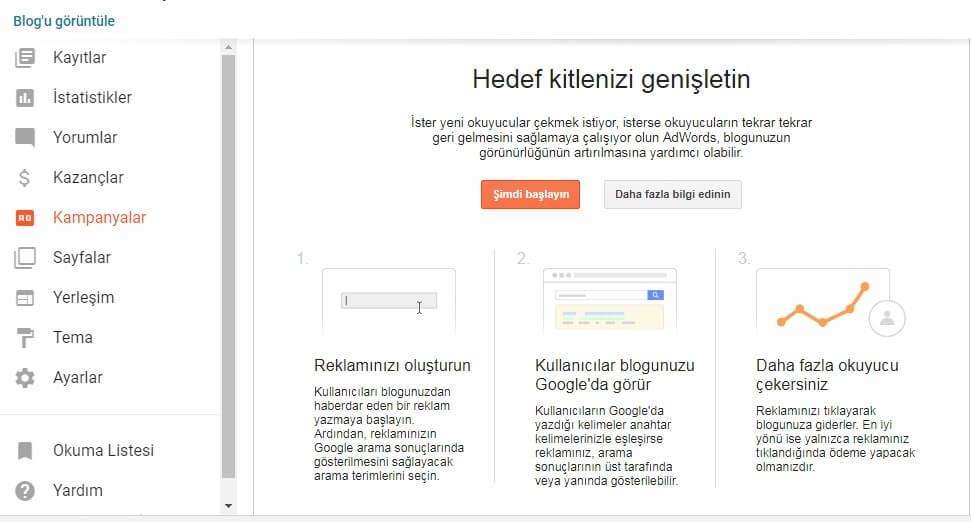971x522 pixels.
Task: Click the Reklamınızı oluşturun heading
Action: (x=392, y=365)
